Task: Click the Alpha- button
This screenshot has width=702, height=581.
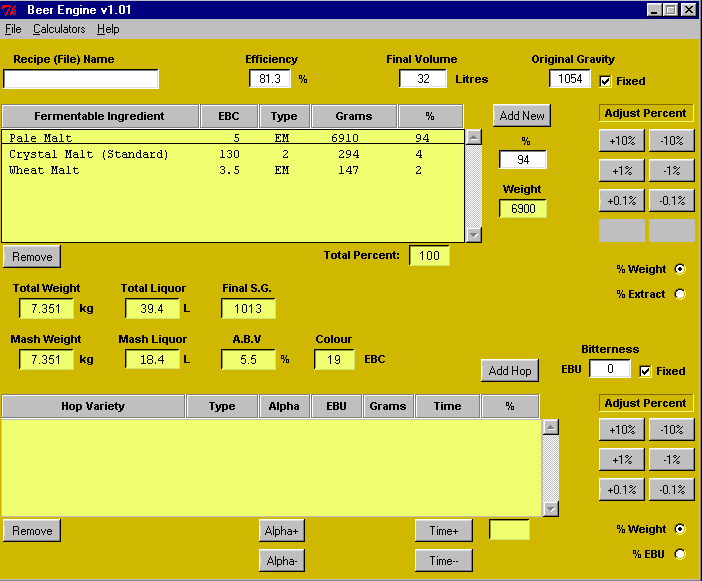Action: (x=282, y=560)
